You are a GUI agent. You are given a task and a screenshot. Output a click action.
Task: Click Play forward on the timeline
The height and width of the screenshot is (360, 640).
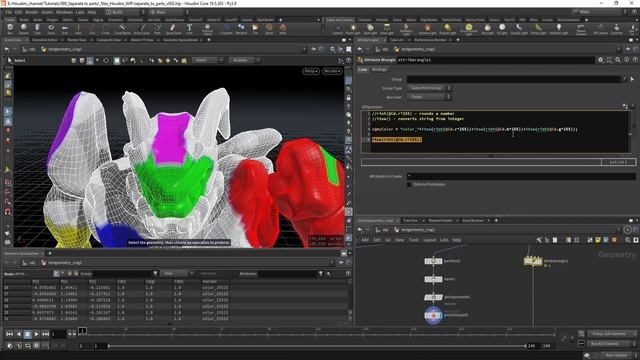(x=36, y=334)
